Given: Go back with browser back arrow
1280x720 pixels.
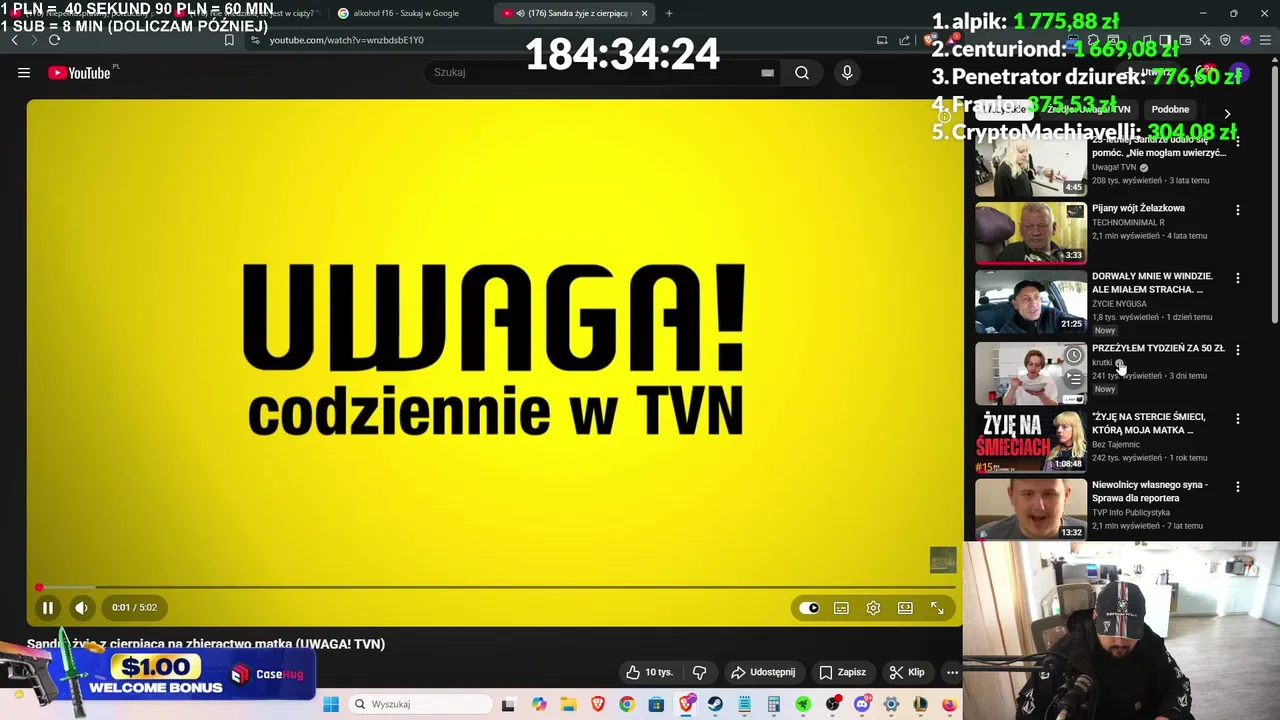Looking at the screenshot, I should pos(14,40).
